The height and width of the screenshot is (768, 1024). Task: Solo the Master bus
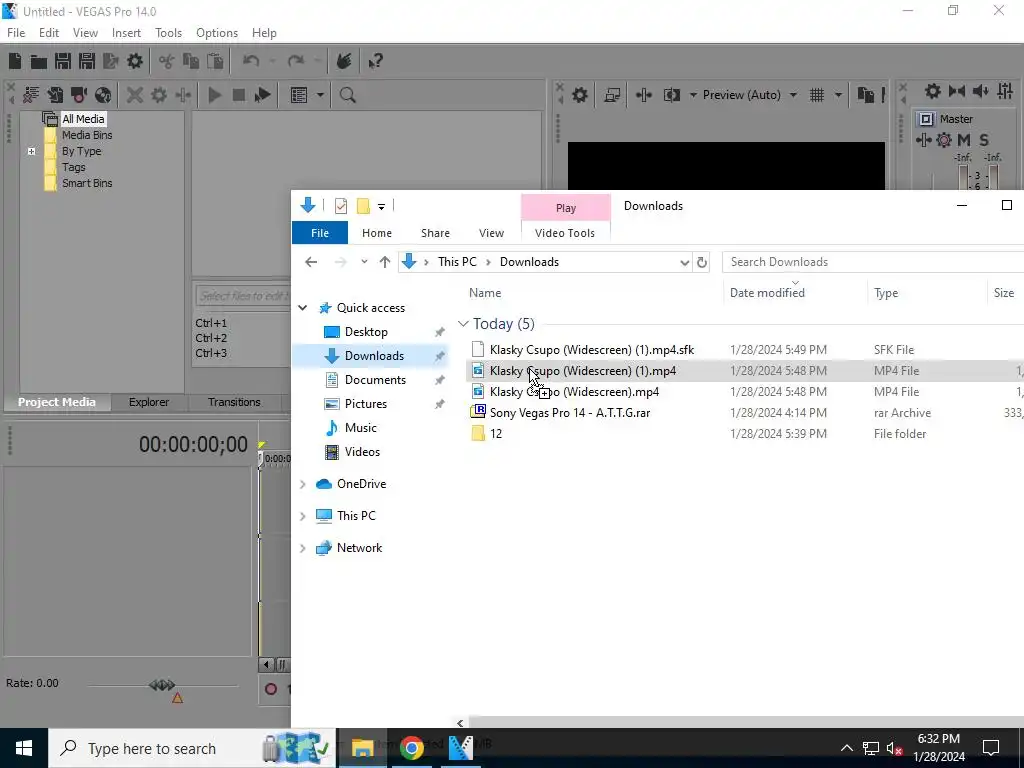pos(984,140)
